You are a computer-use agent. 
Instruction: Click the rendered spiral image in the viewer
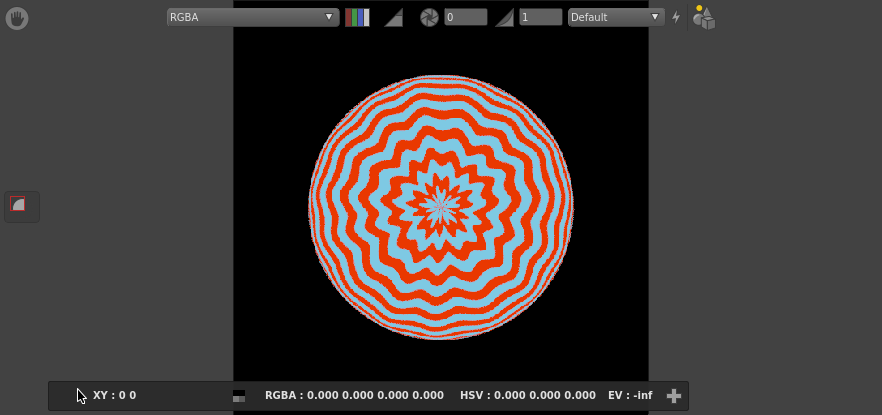point(441,207)
